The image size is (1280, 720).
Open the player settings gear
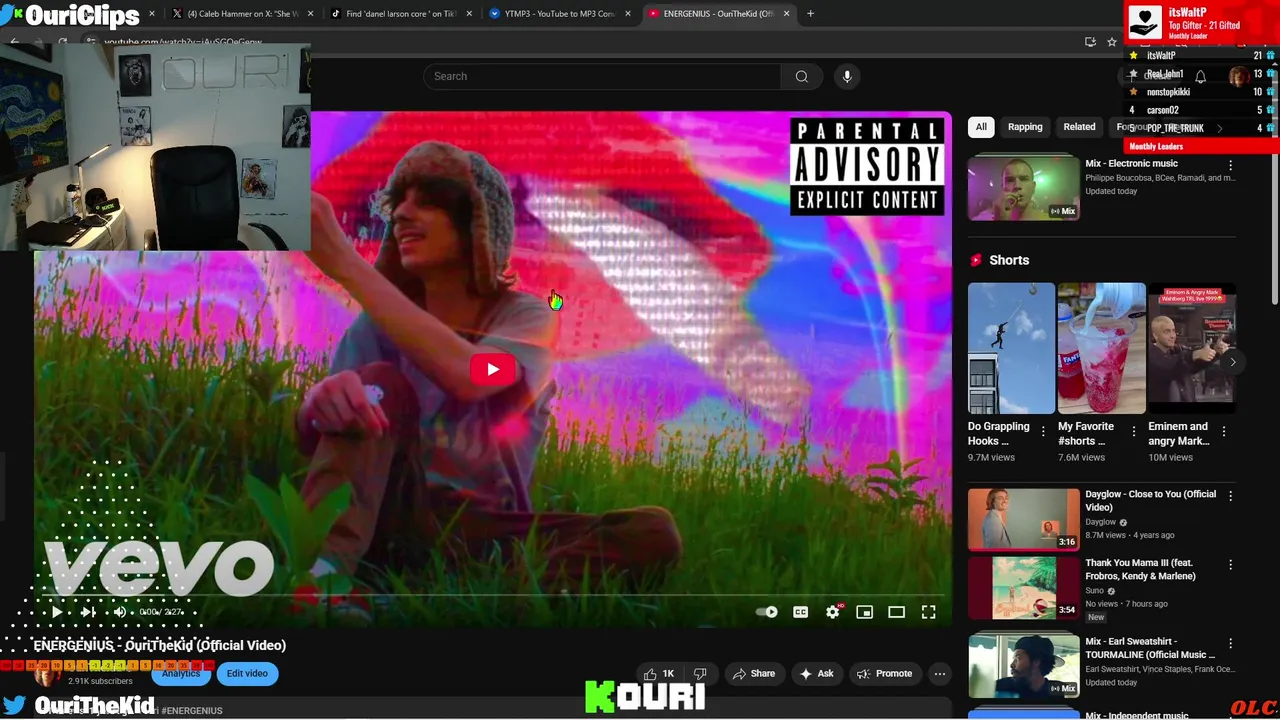833,612
